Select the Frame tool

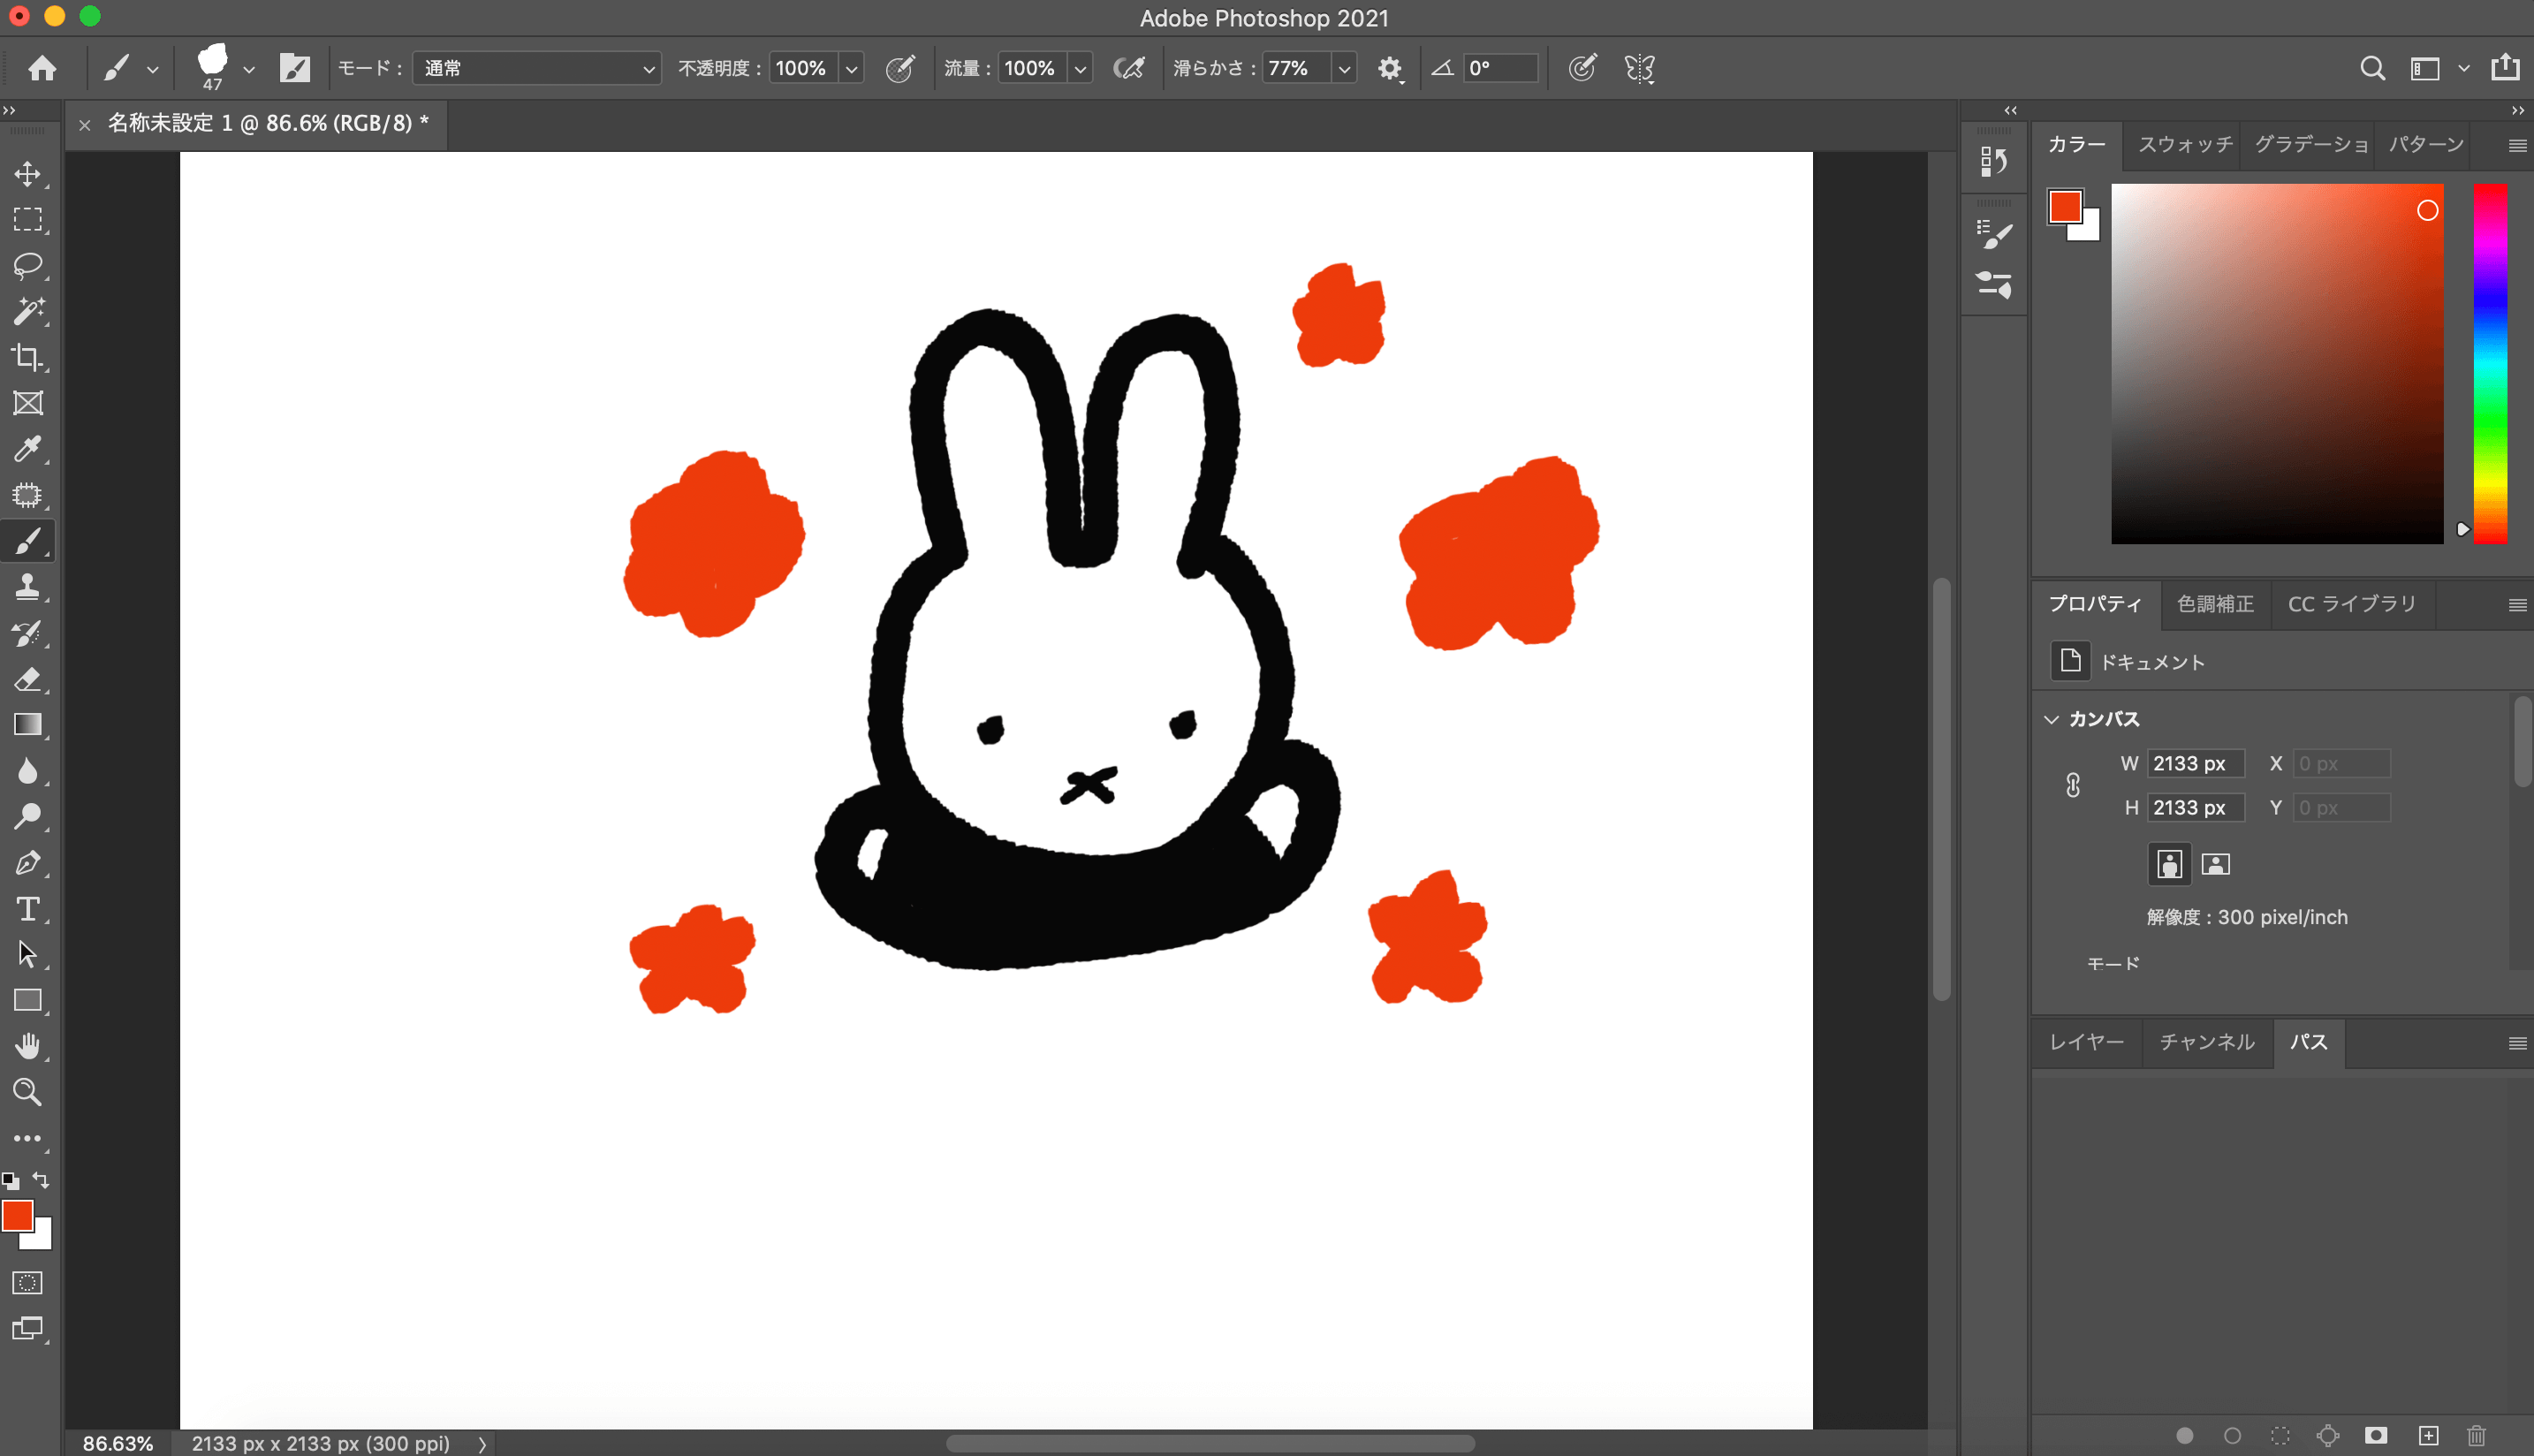[28, 404]
